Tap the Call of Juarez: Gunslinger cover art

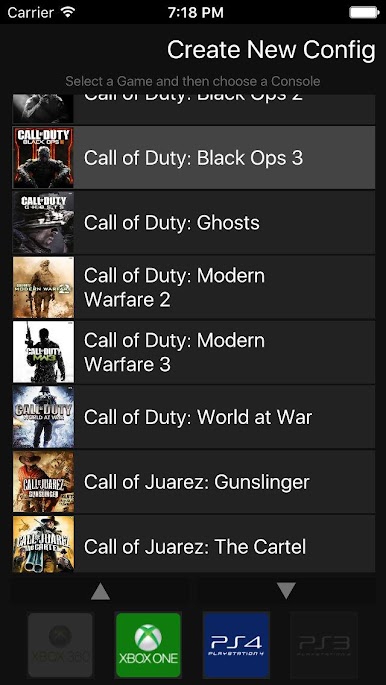pos(43,481)
